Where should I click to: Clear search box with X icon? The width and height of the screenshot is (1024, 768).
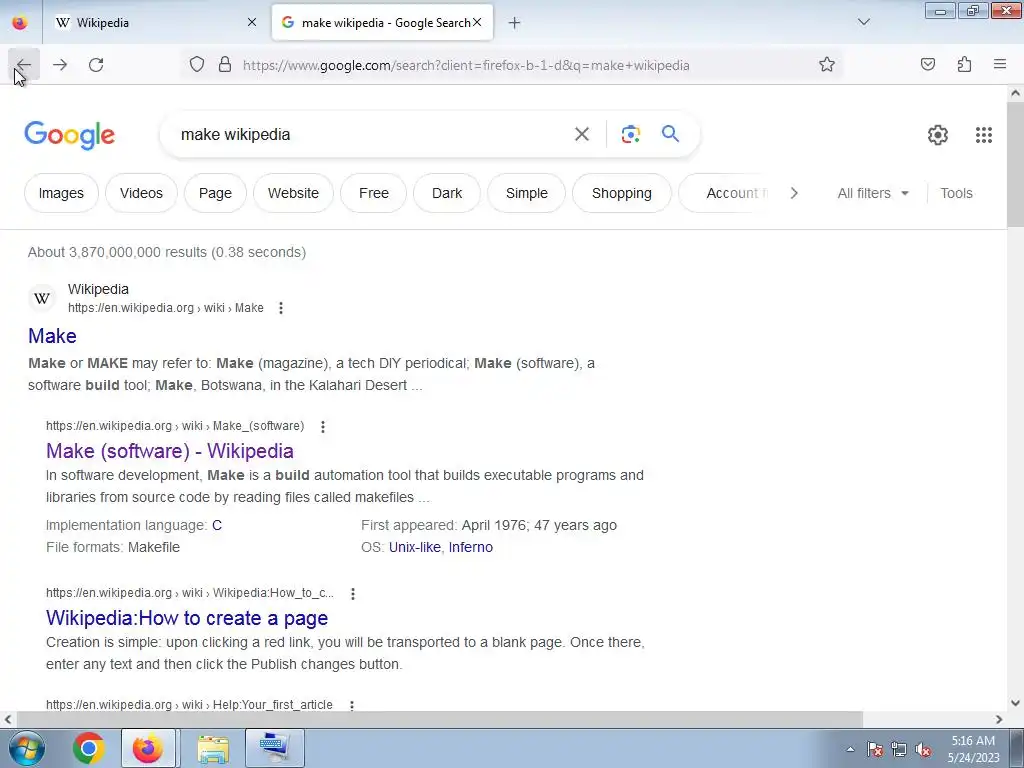pyautogui.click(x=582, y=135)
